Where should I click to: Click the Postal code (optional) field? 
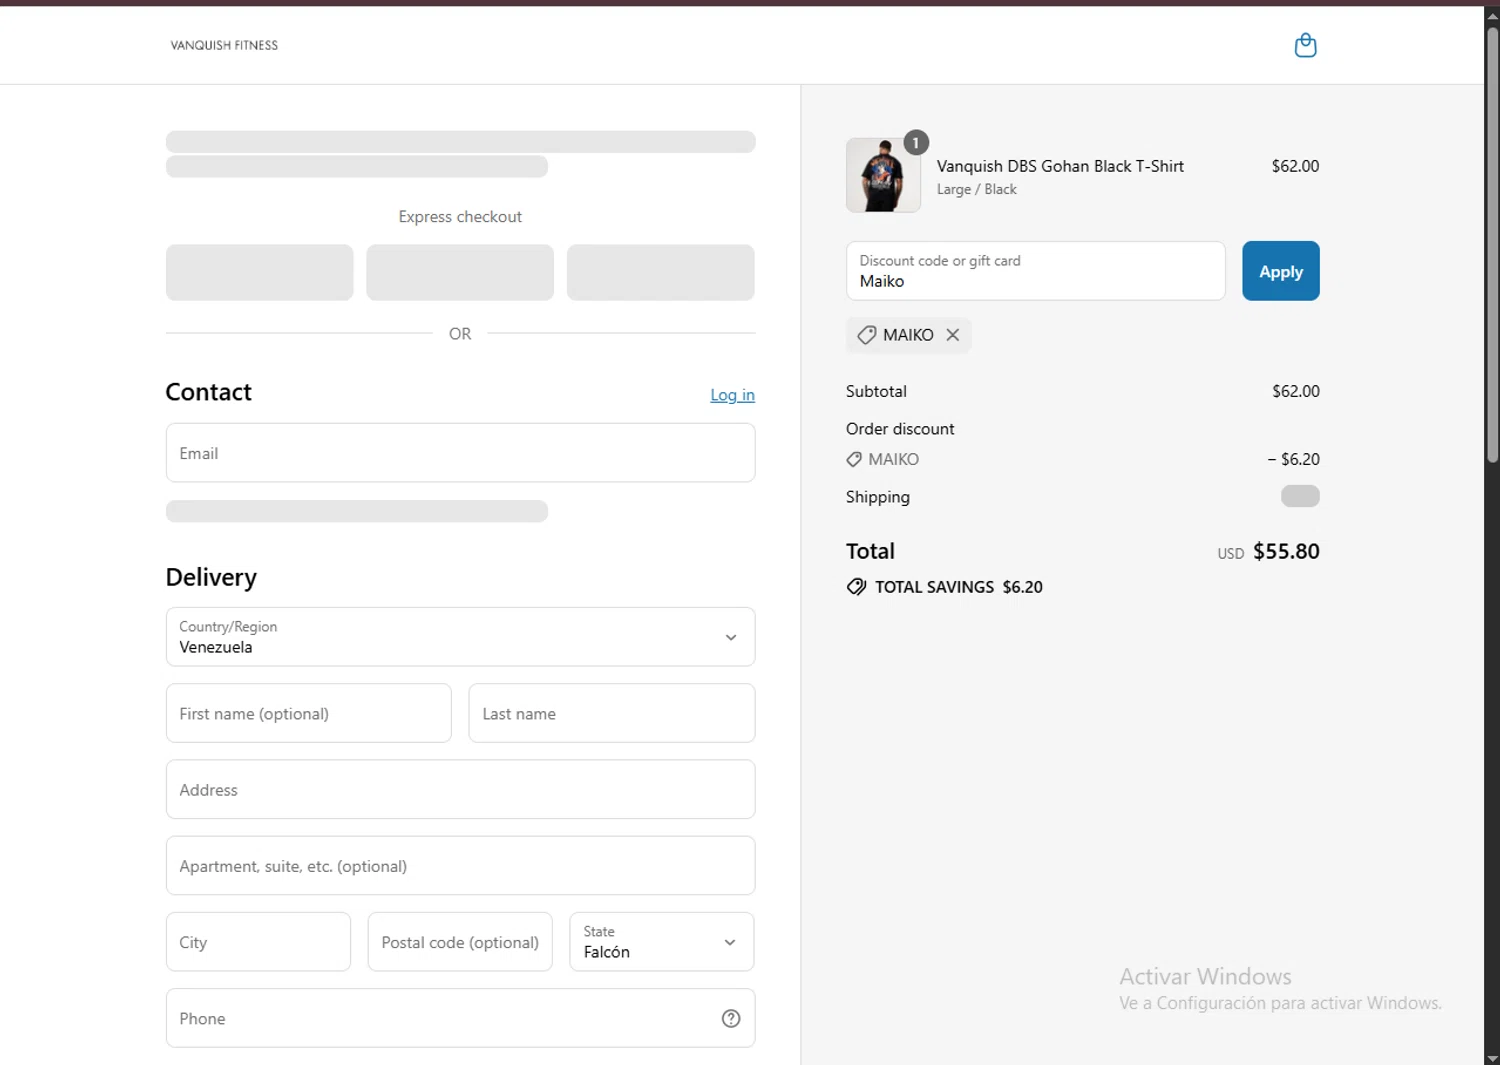[460, 942]
